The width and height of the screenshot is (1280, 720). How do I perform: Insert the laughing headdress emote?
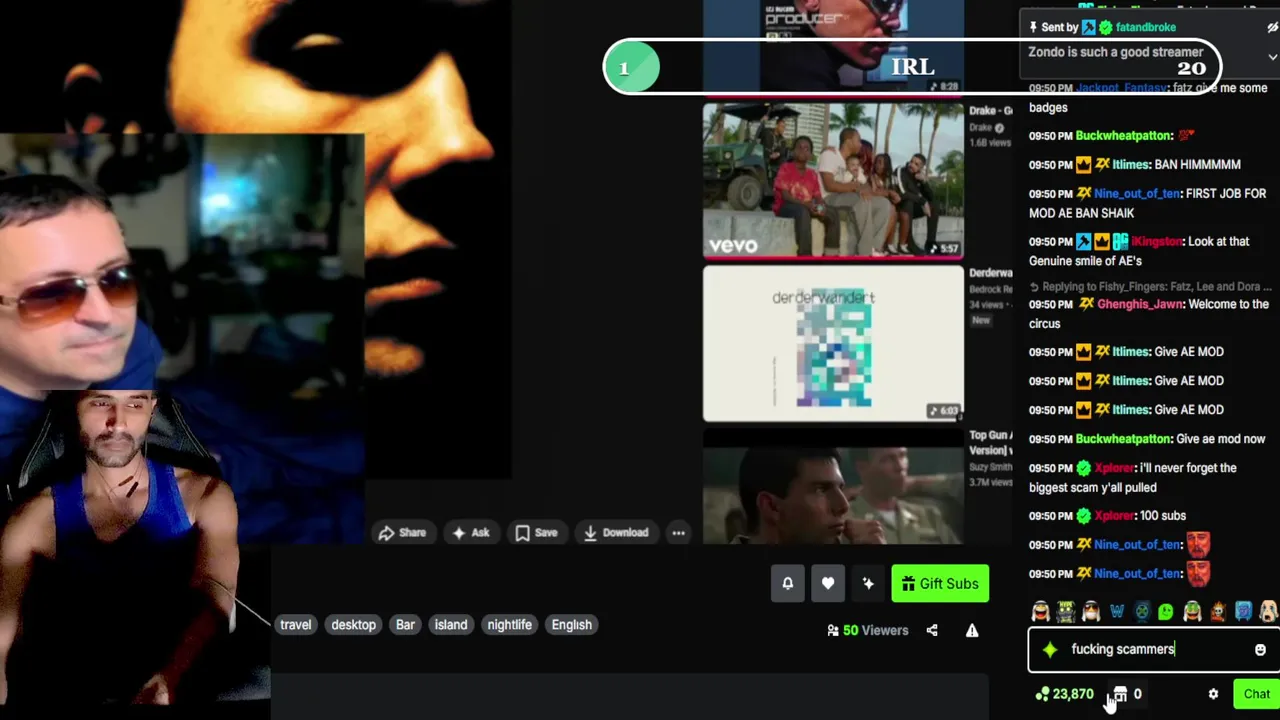click(x=1040, y=611)
